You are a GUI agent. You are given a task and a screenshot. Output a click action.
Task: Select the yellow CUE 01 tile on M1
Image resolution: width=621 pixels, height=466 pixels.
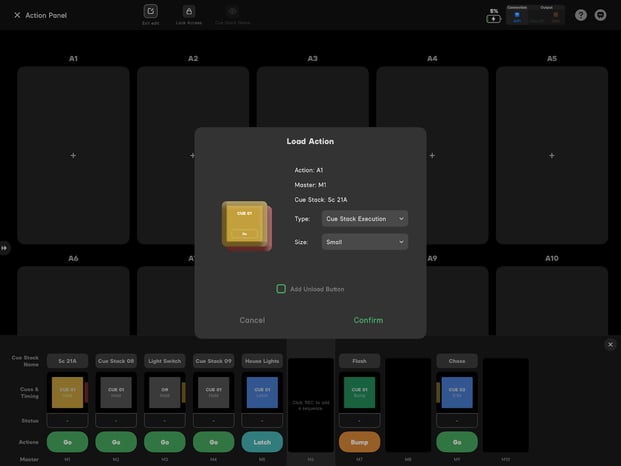pos(67,392)
